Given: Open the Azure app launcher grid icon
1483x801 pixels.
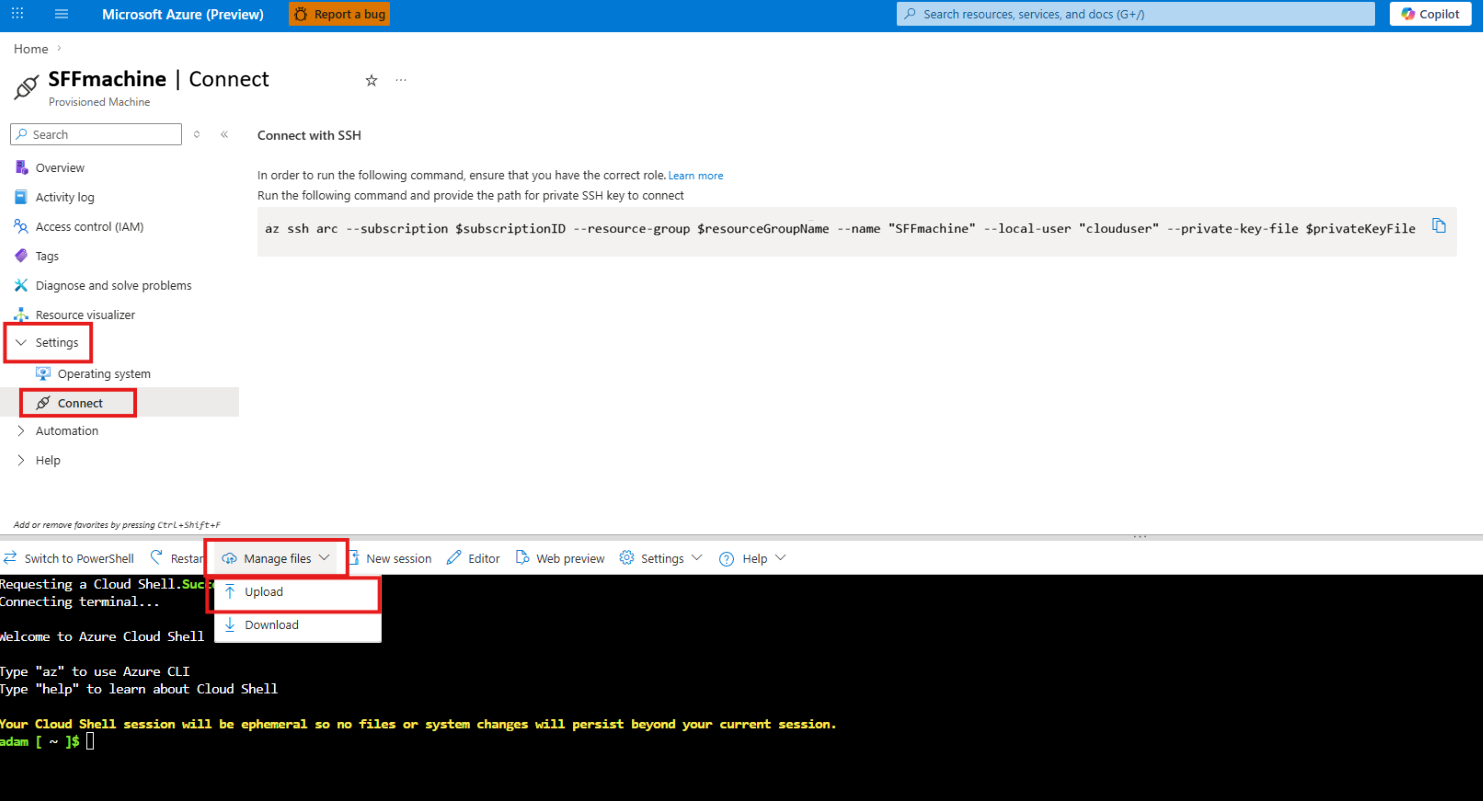Looking at the screenshot, I should pos(17,14).
